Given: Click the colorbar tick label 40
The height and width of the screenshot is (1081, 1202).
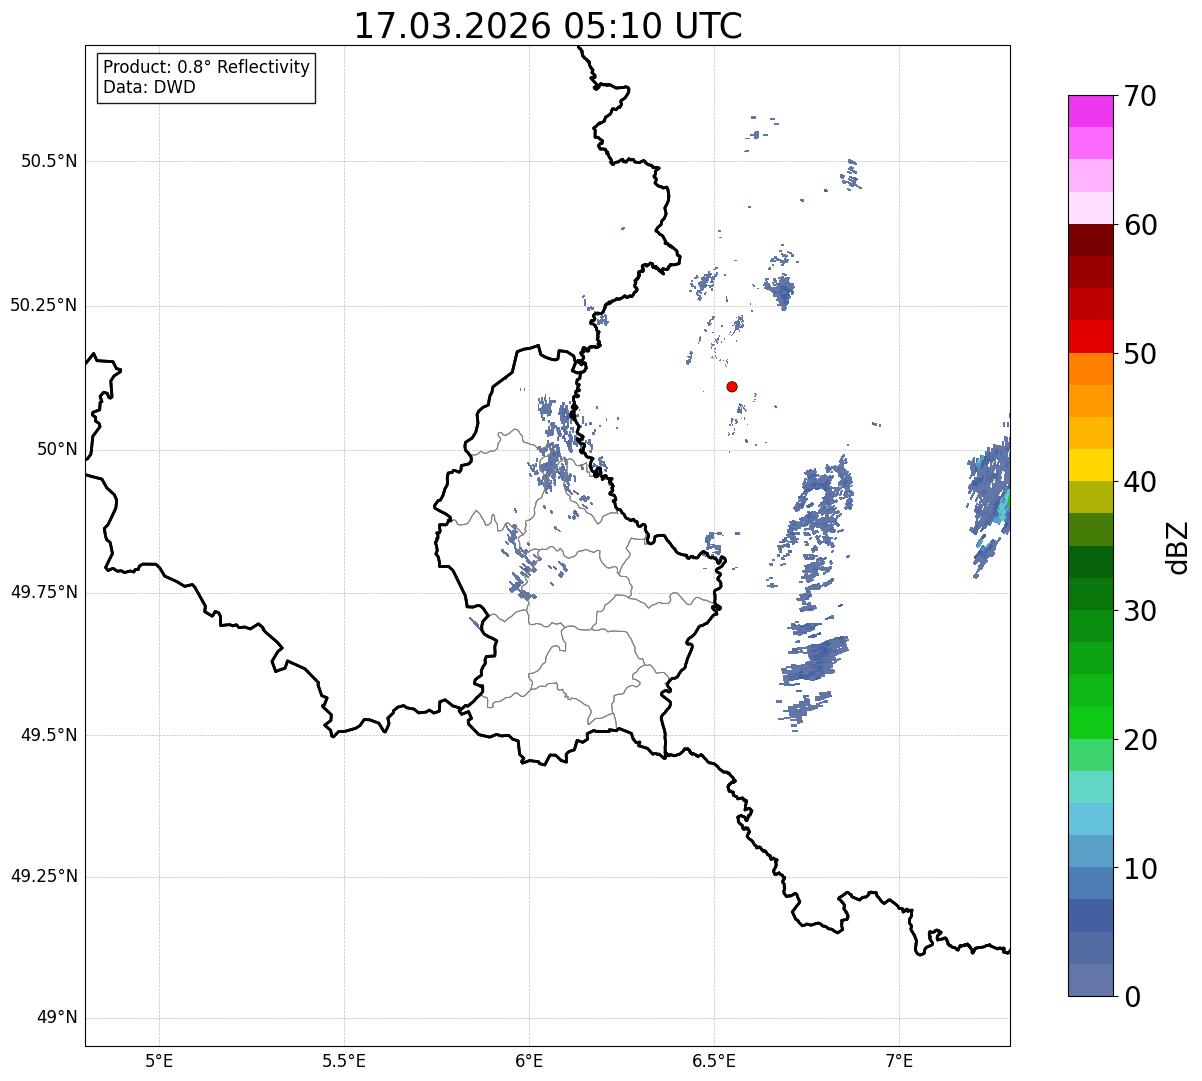Looking at the screenshot, I should (x=1140, y=482).
